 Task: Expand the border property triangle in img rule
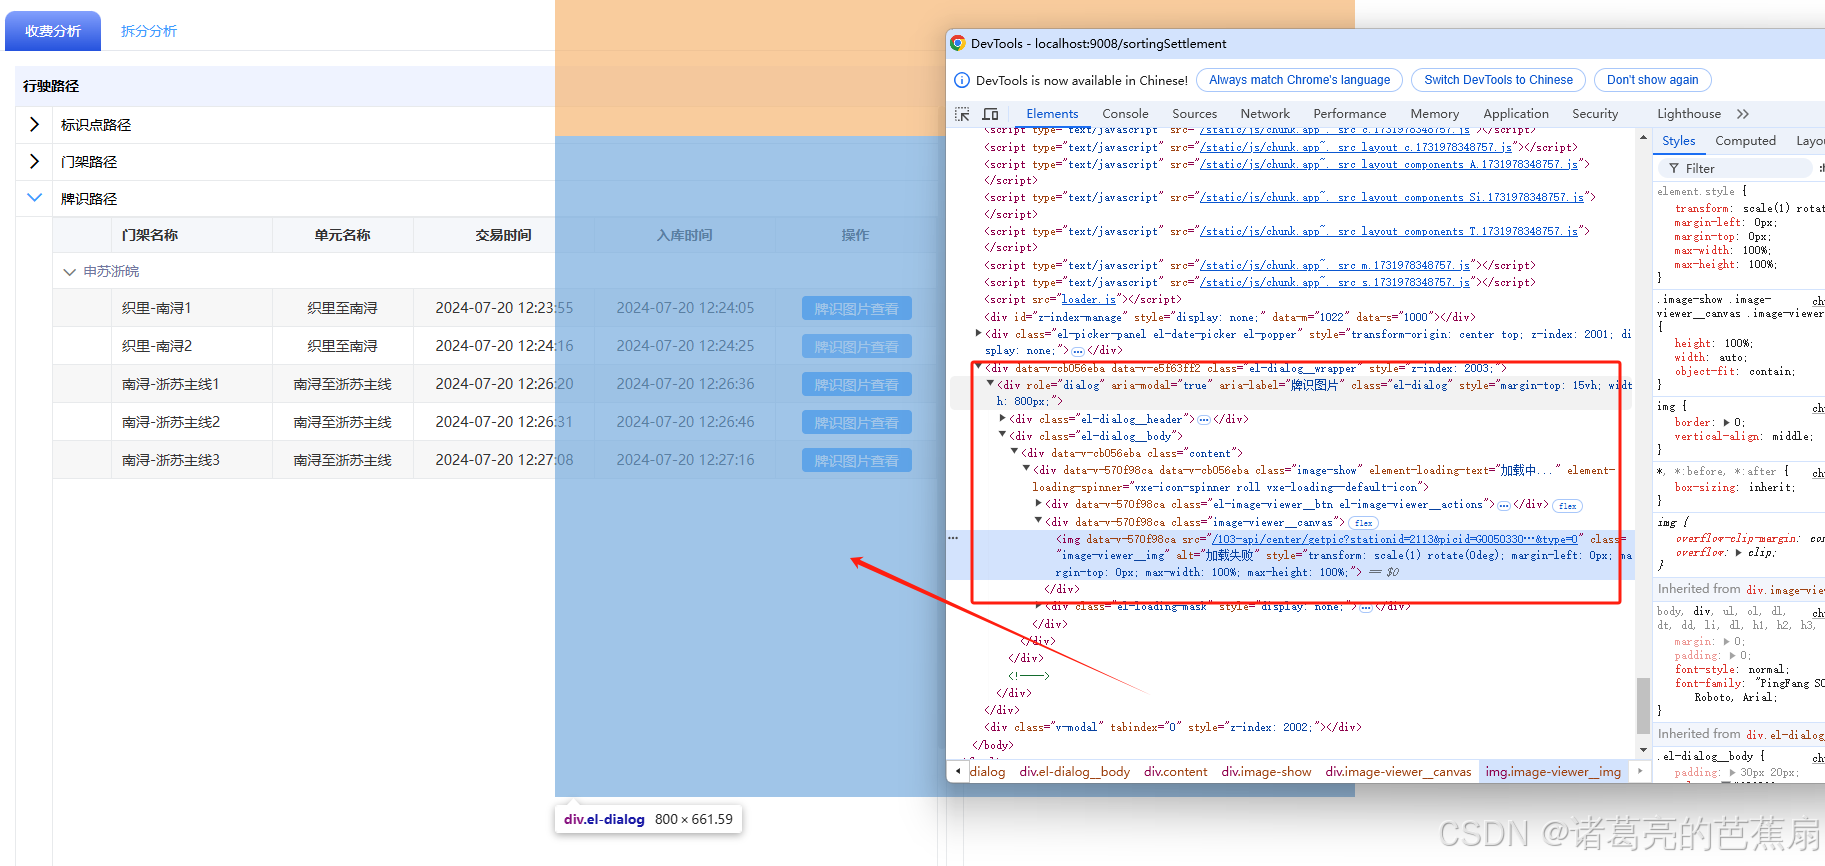click(x=1727, y=422)
